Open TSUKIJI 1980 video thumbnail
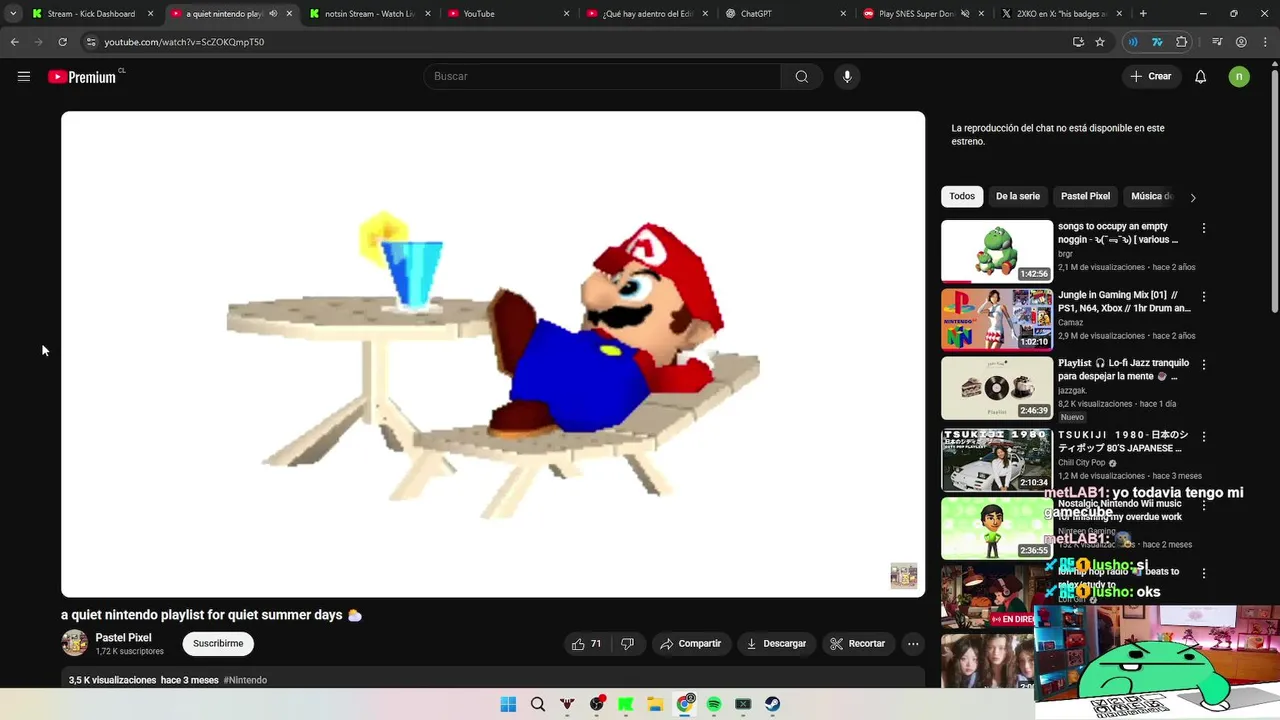1280x720 pixels. pos(997,460)
